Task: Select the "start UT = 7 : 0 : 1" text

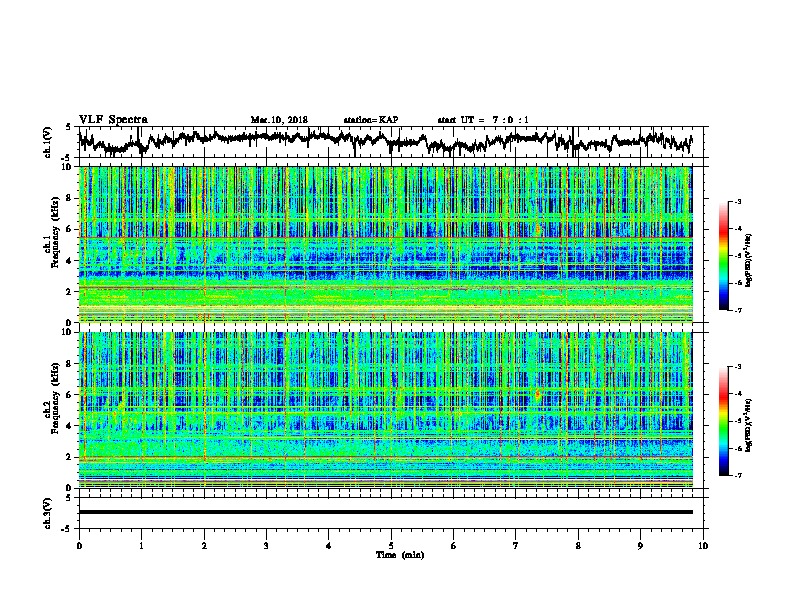Action: (x=483, y=120)
